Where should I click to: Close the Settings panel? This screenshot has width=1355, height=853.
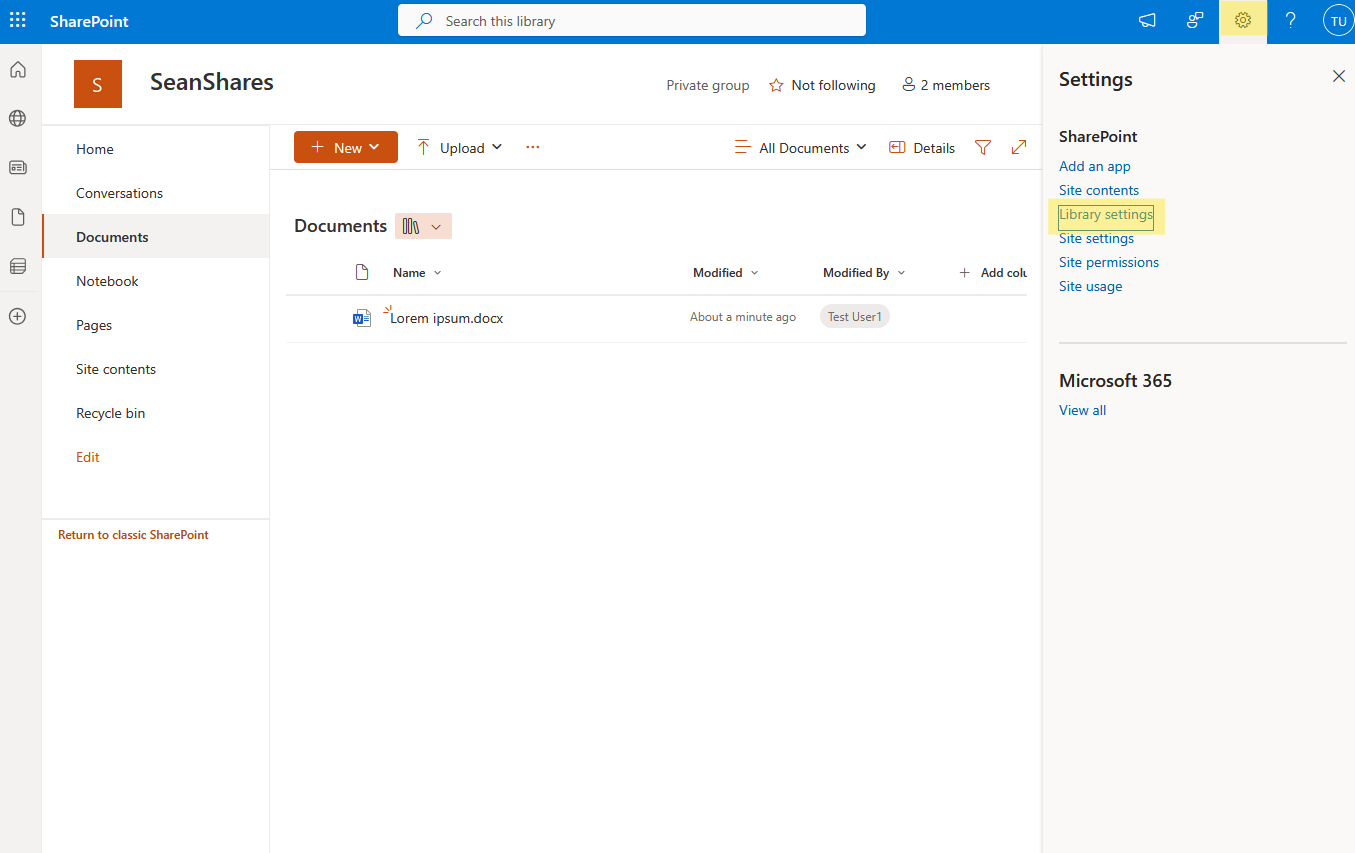click(1339, 76)
